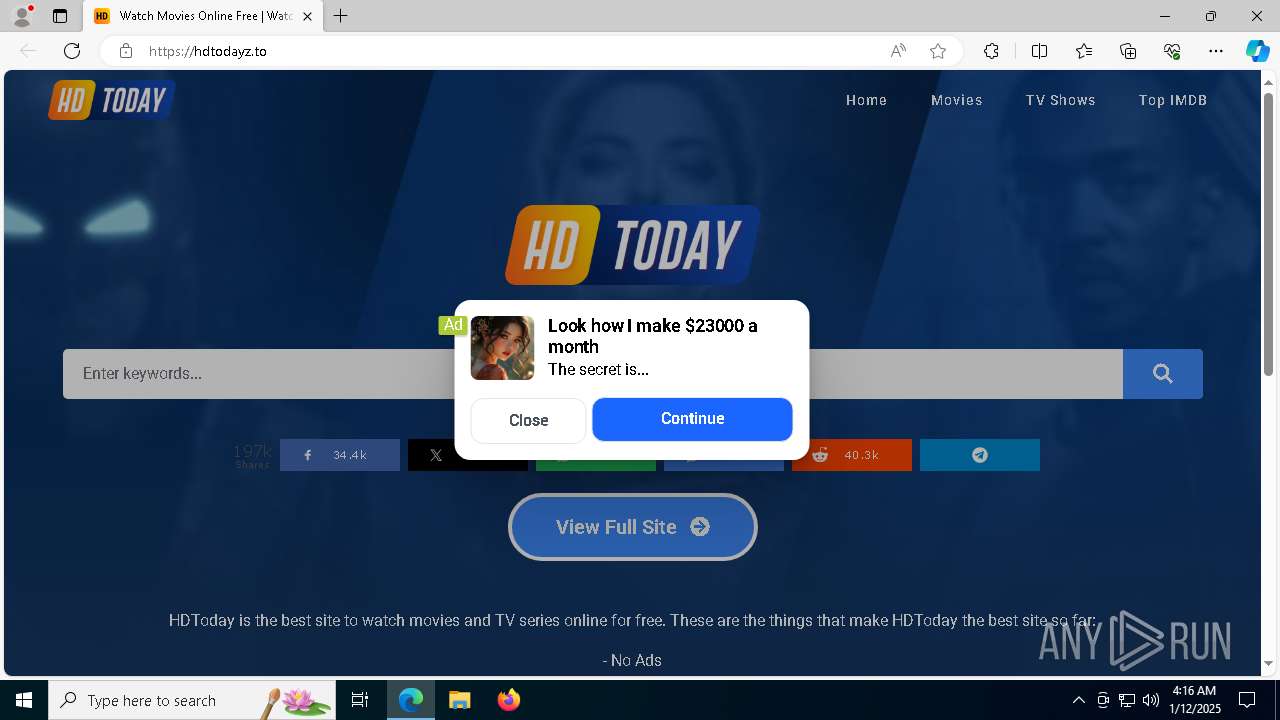The image size is (1280, 720).
Task: Click the HD Today logo in header
Action: pos(111,100)
